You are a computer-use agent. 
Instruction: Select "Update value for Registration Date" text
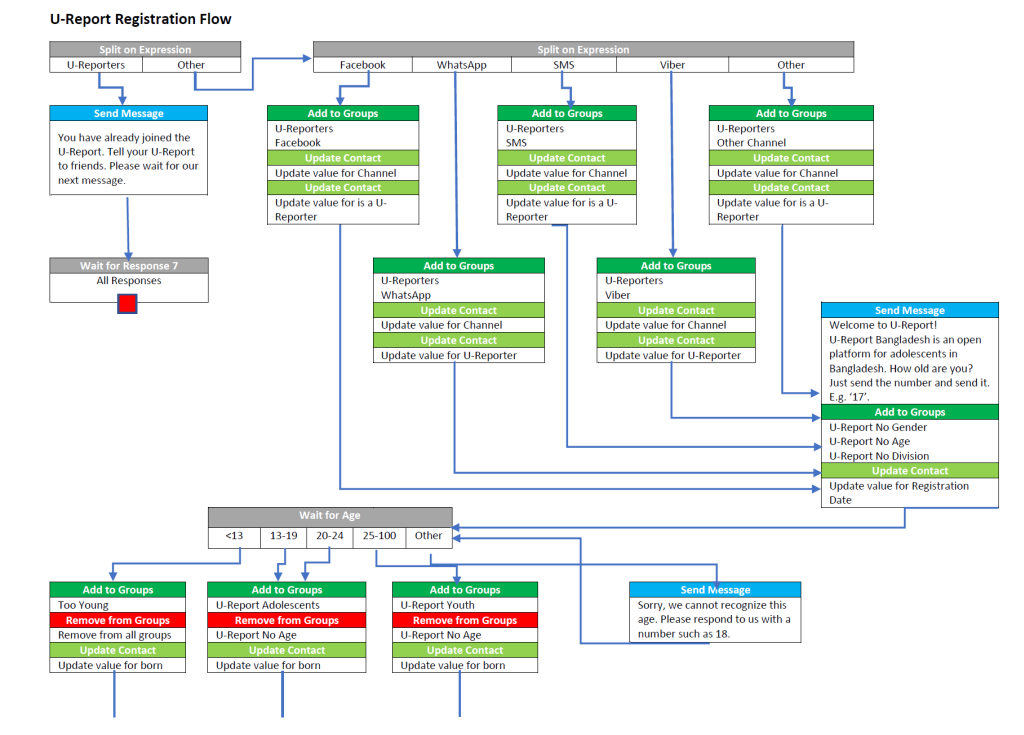[x=899, y=493]
